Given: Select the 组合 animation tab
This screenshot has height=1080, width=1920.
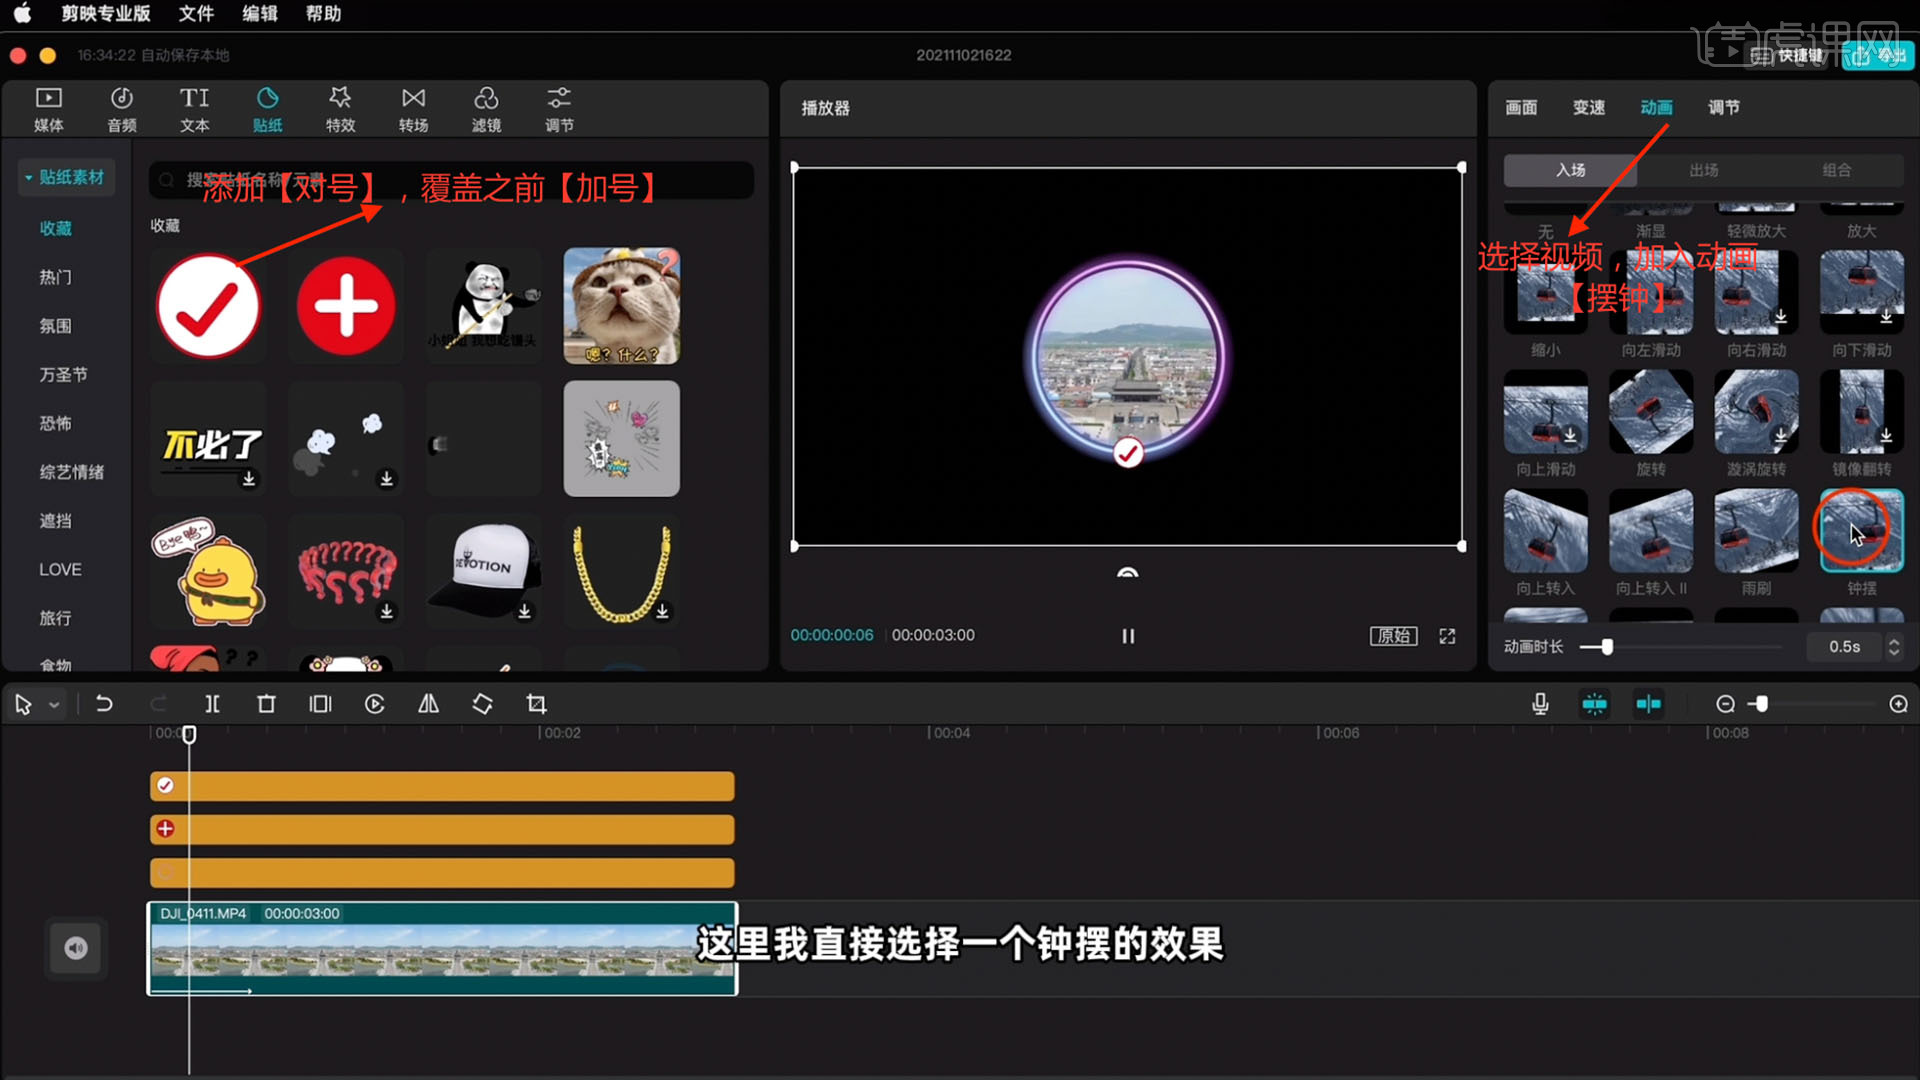Looking at the screenshot, I should 1836,170.
